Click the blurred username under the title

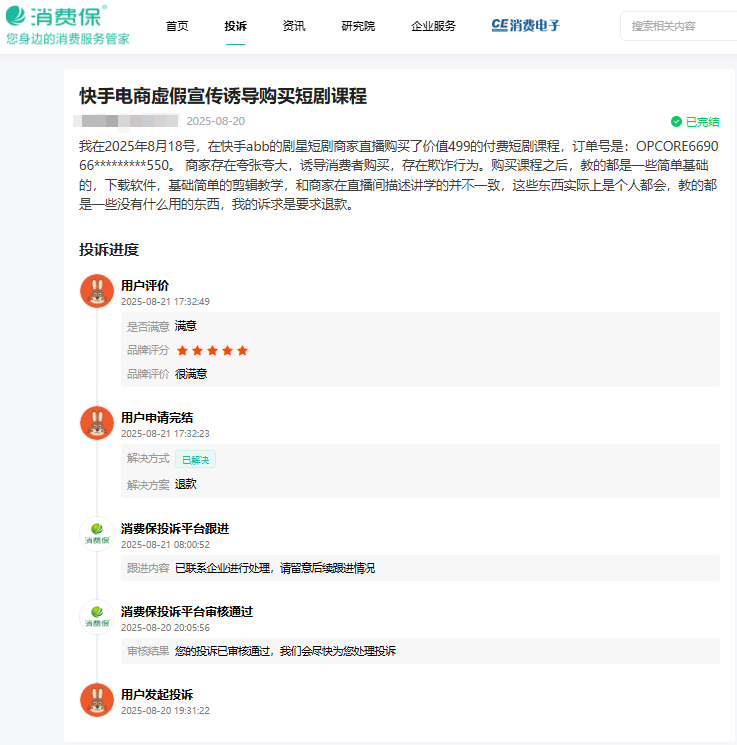click(x=128, y=121)
